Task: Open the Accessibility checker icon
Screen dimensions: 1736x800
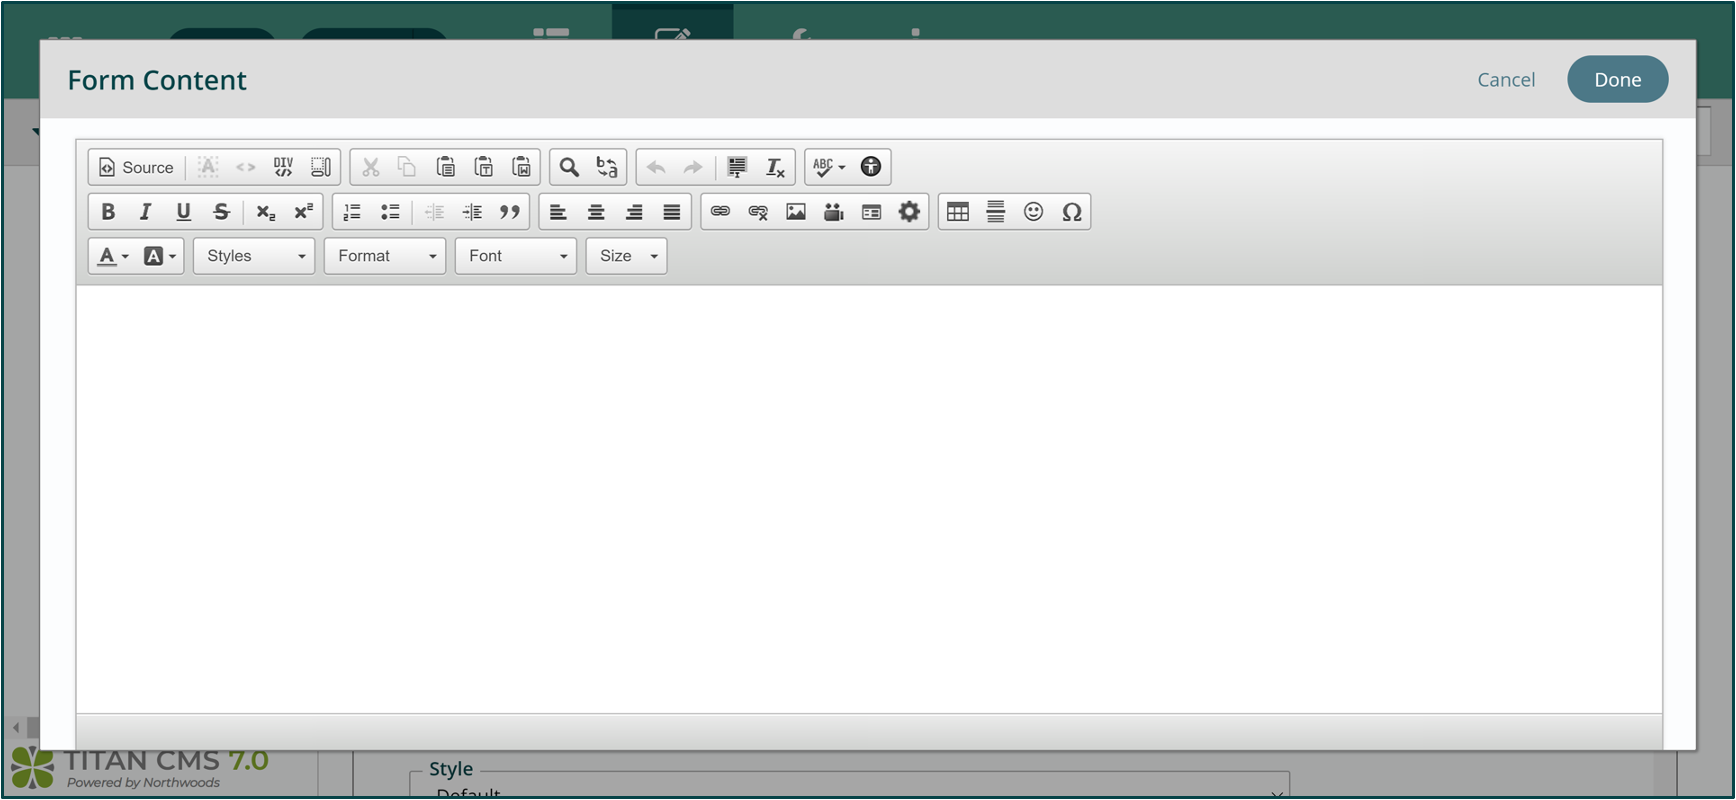Action: 871,167
